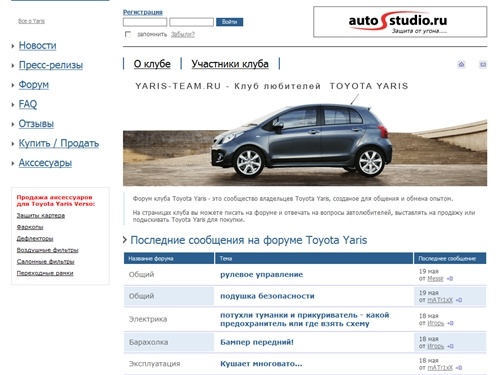Tick the запомнить checkbox

128,34
